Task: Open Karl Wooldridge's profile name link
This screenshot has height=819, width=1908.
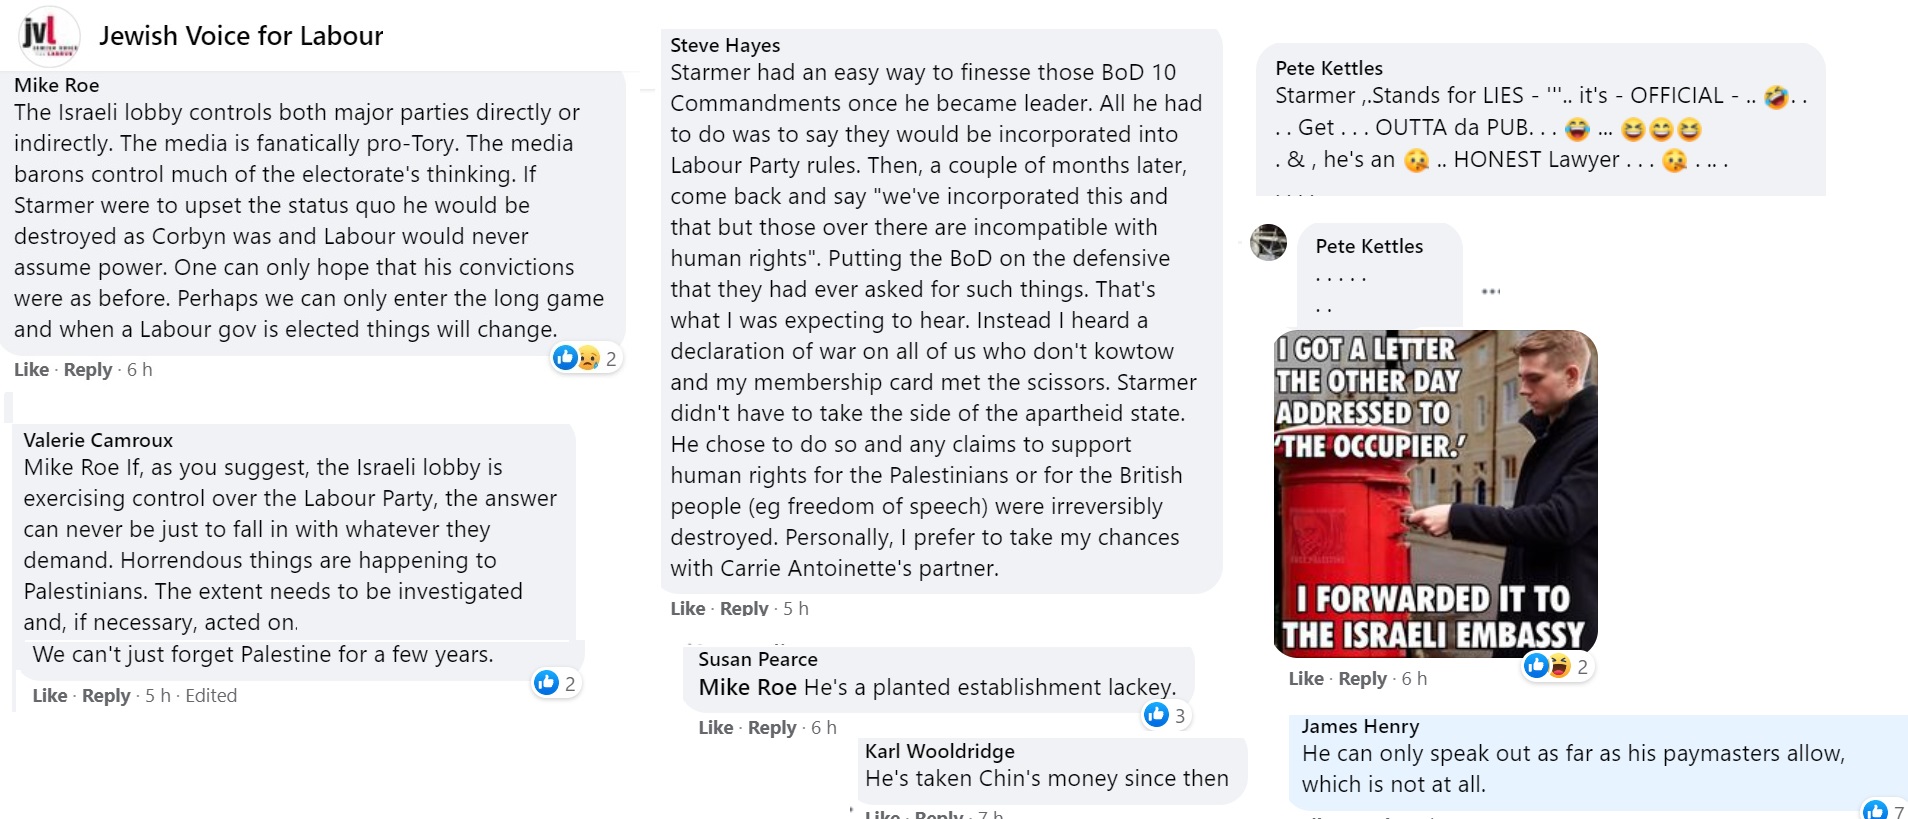Action: pyautogui.click(x=939, y=751)
